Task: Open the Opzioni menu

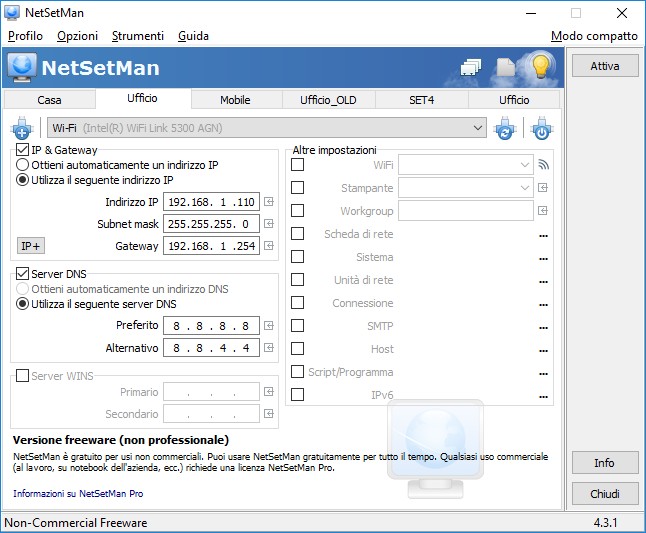Action: tap(77, 36)
